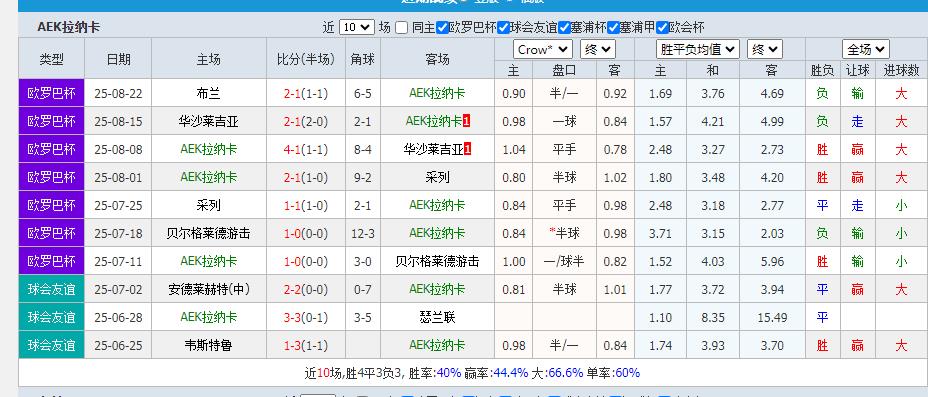This screenshot has width=928, height=397.
Task: Click the 日期 column header
Action: coord(118,59)
